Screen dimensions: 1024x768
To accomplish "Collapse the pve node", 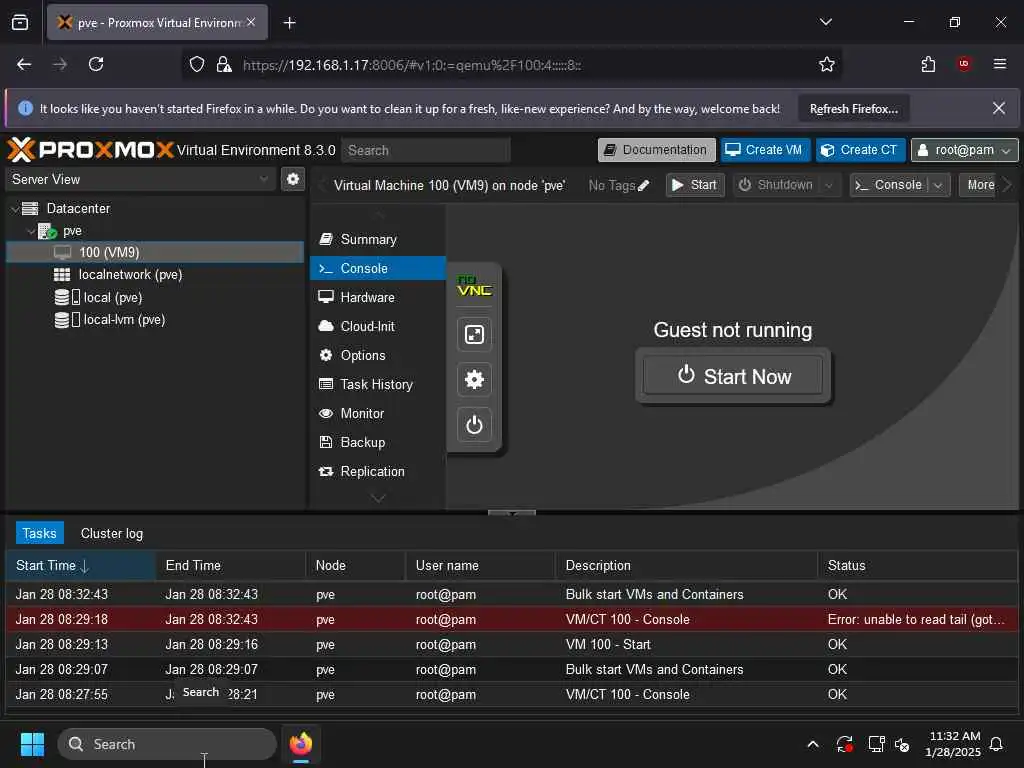I will point(31,231).
